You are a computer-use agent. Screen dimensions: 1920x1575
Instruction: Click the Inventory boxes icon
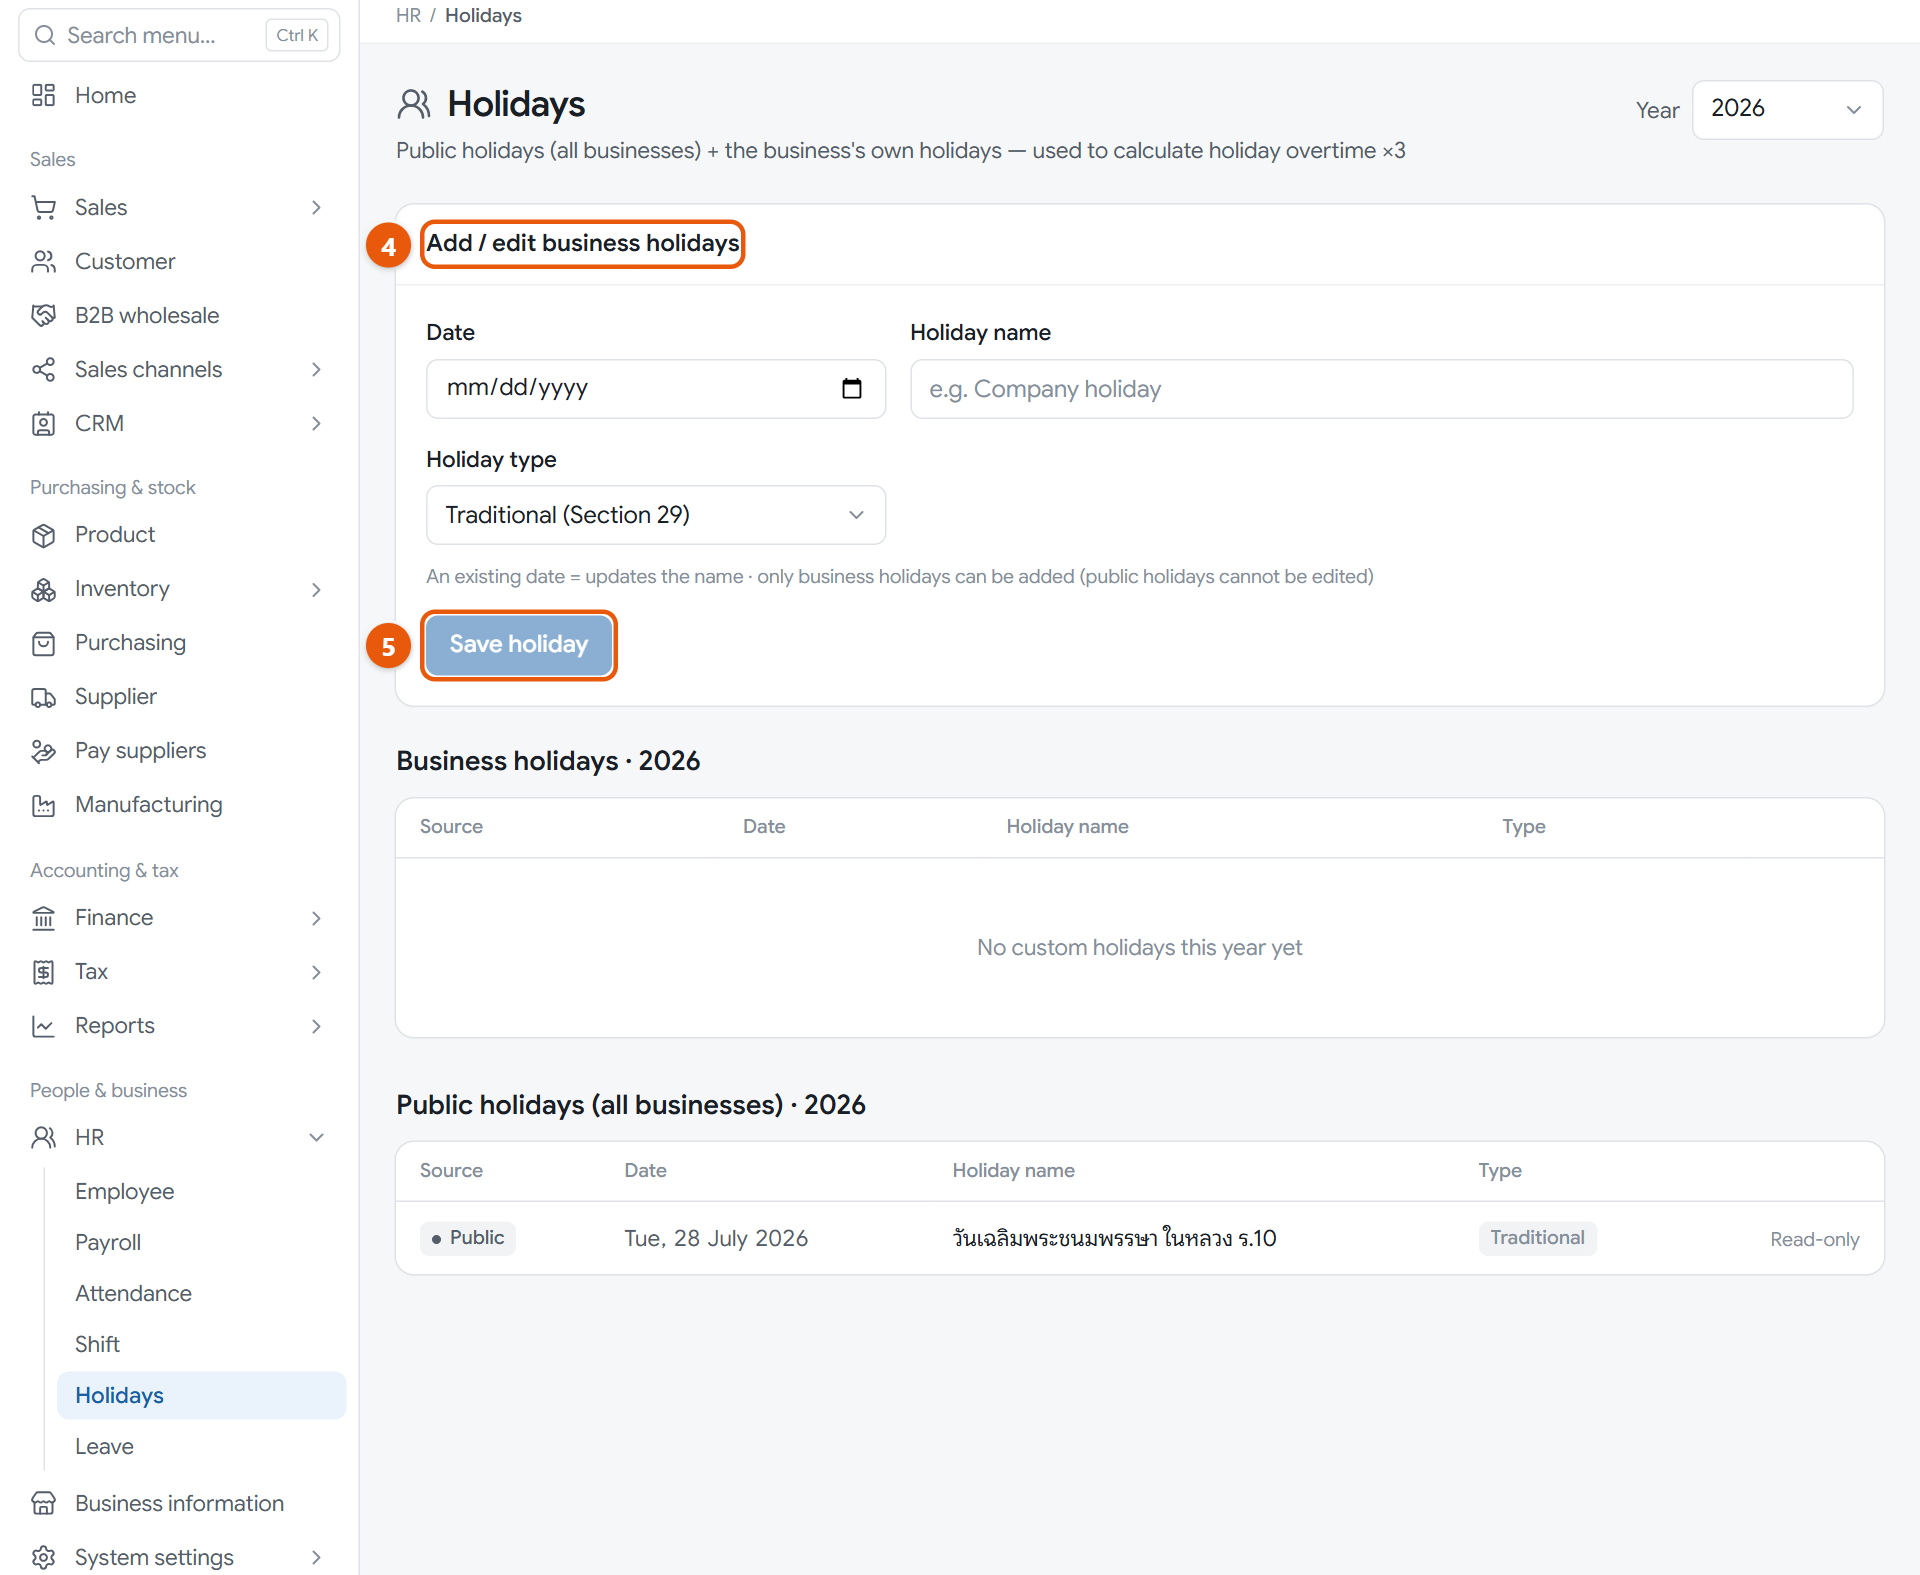[43, 589]
